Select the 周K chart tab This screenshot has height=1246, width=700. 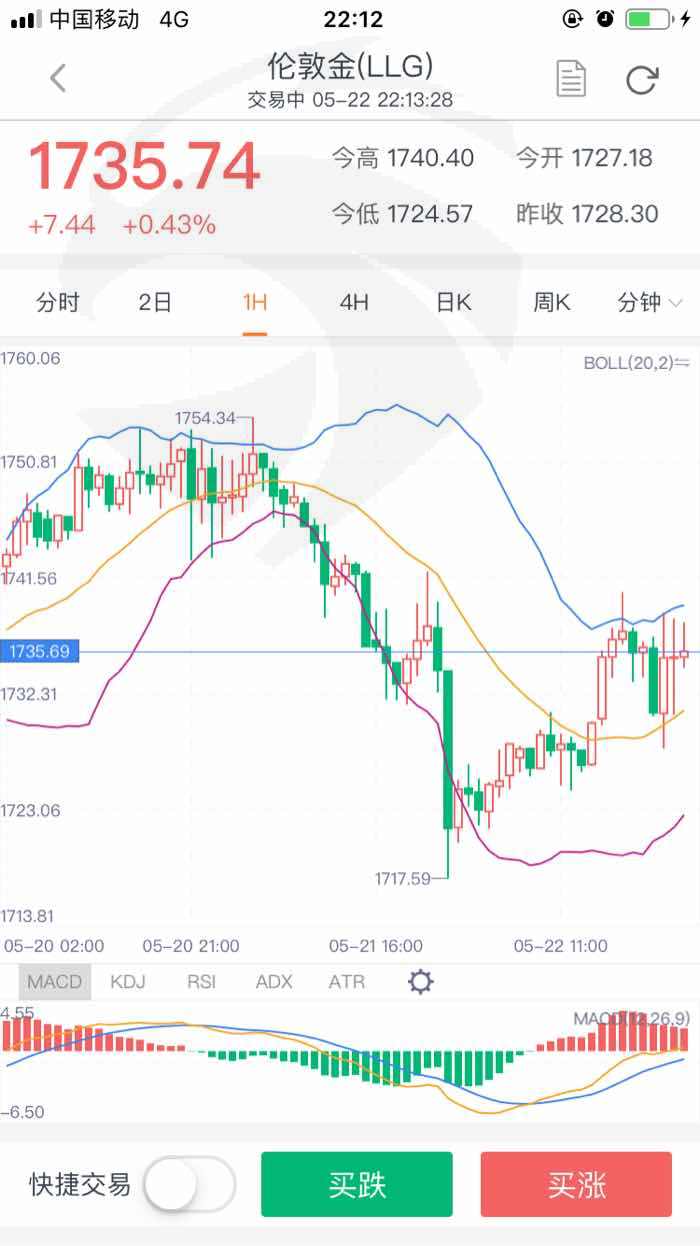click(551, 303)
